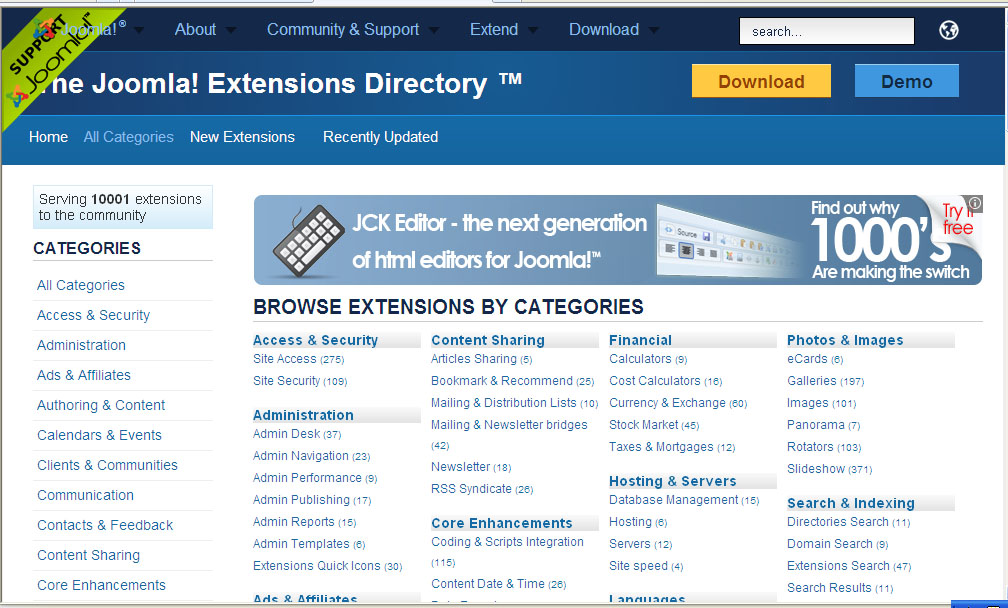Select All Categories in the blue navigation bar
1008x608 pixels.
tap(129, 137)
